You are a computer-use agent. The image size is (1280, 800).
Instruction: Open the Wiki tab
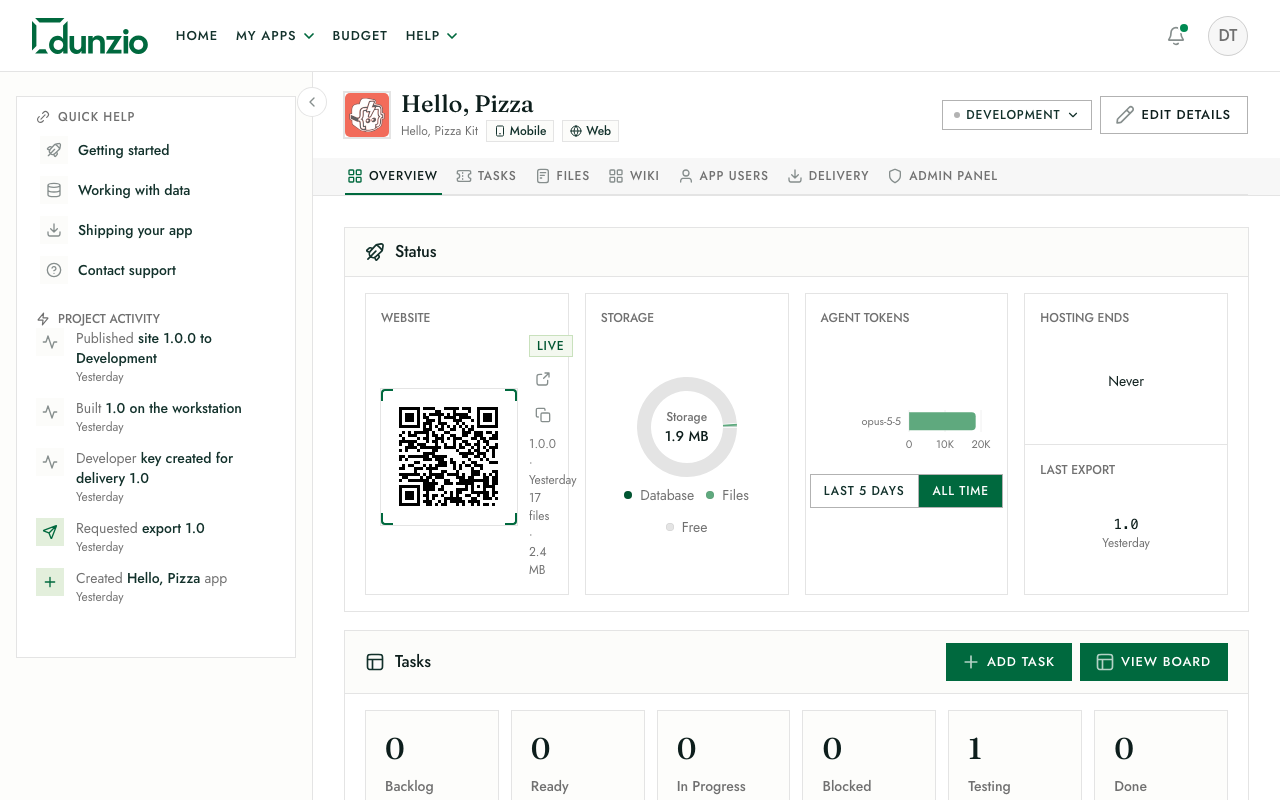[634, 176]
